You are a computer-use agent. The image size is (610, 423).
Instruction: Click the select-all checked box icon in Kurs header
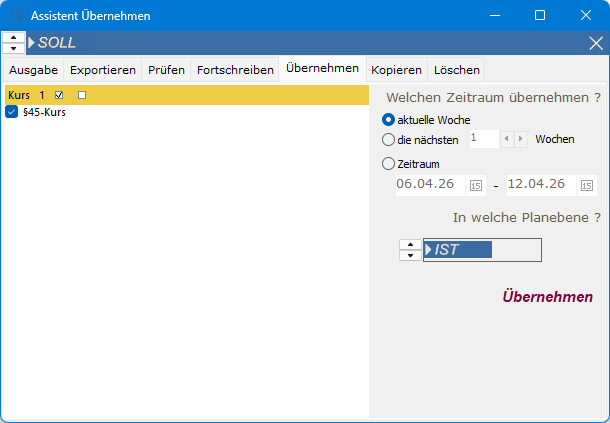pyautogui.click(x=60, y=95)
